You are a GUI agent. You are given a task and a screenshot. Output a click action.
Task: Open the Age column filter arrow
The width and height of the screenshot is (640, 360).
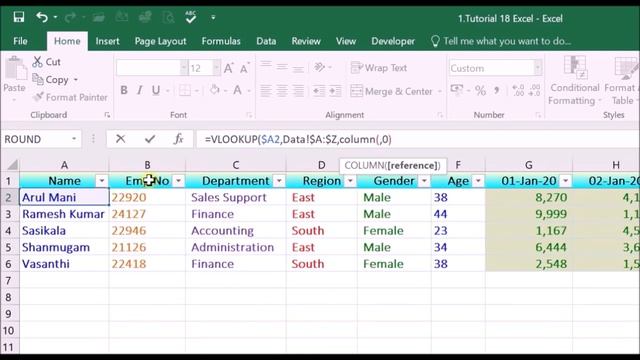coord(478,181)
